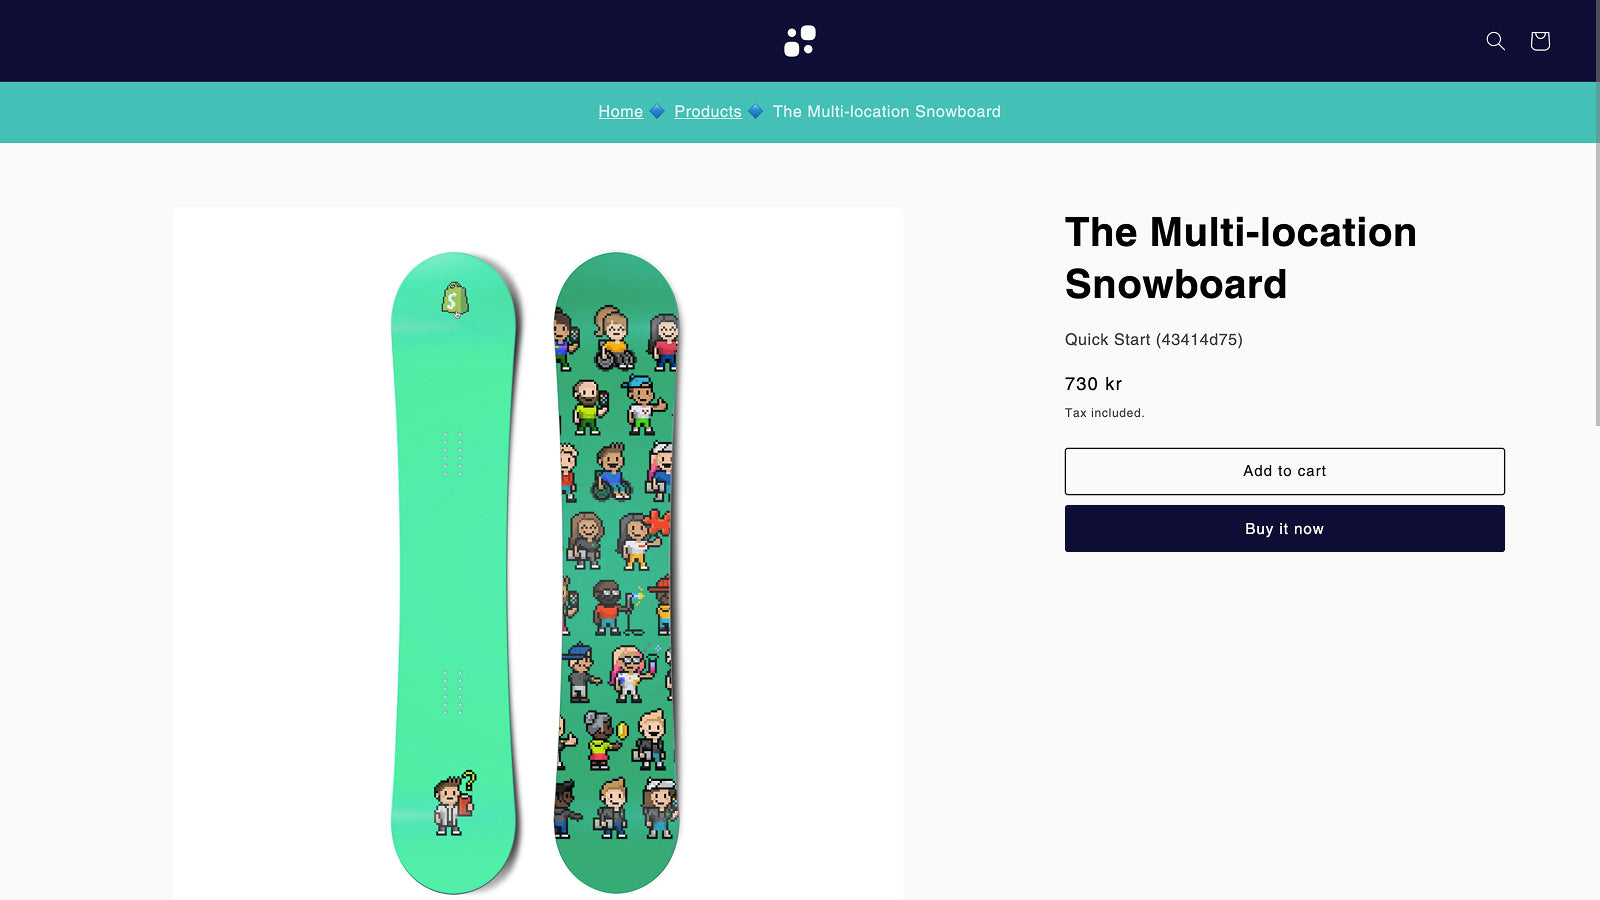Open the cart icon next to search

(1539, 41)
